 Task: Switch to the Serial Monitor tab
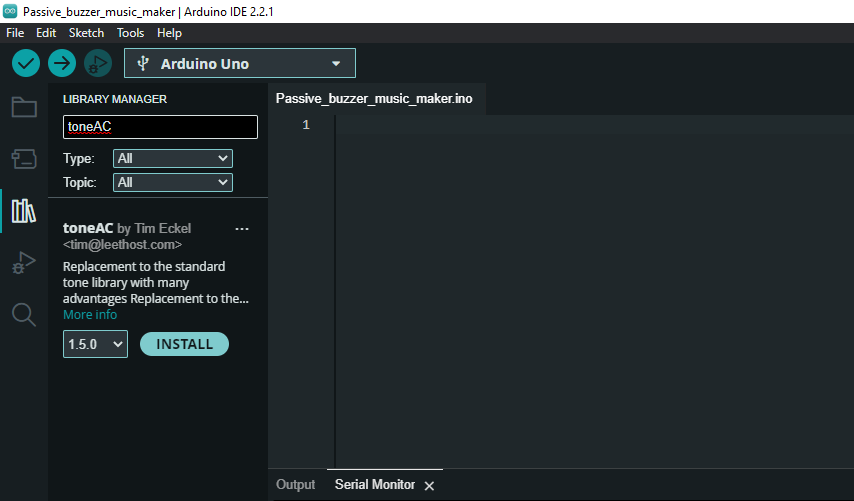pyautogui.click(x=375, y=485)
